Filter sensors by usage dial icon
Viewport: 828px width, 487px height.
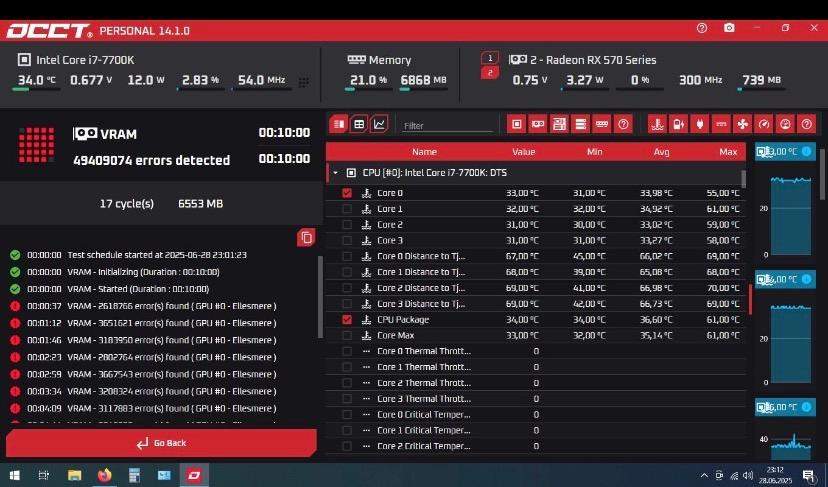(785, 124)
